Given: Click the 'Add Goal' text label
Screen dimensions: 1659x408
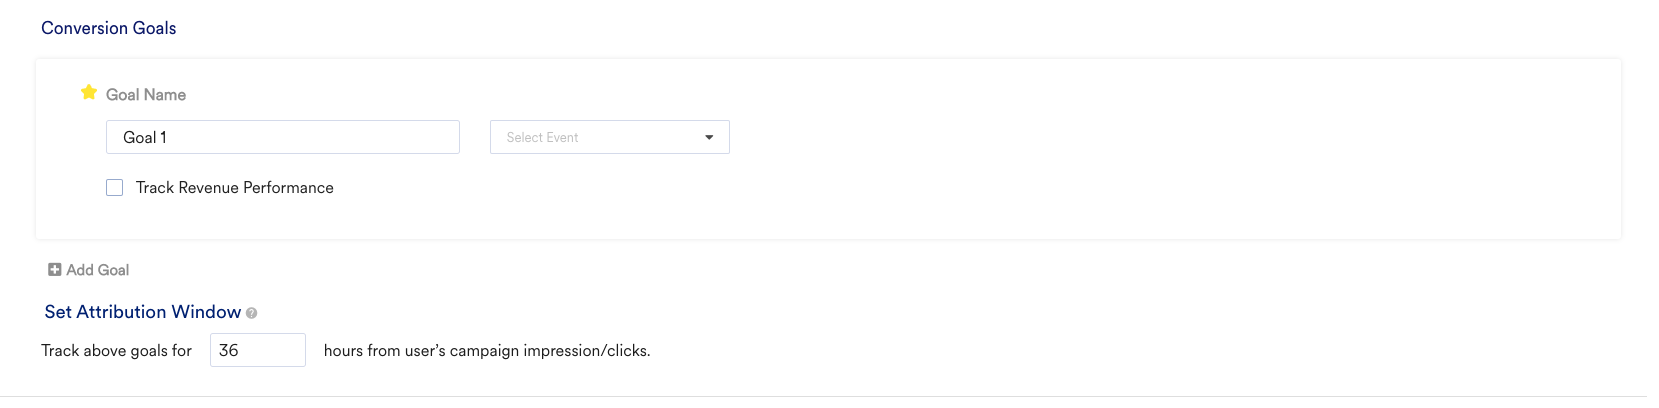Looking at the screenshot, I should (98, 269).
